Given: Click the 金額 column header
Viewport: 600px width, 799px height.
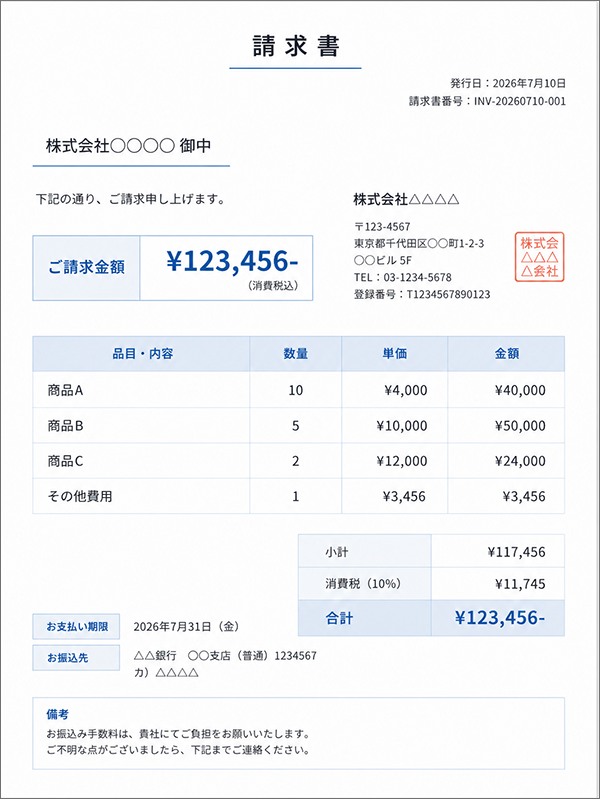Looking at the screenshot, I should point(507,354).
